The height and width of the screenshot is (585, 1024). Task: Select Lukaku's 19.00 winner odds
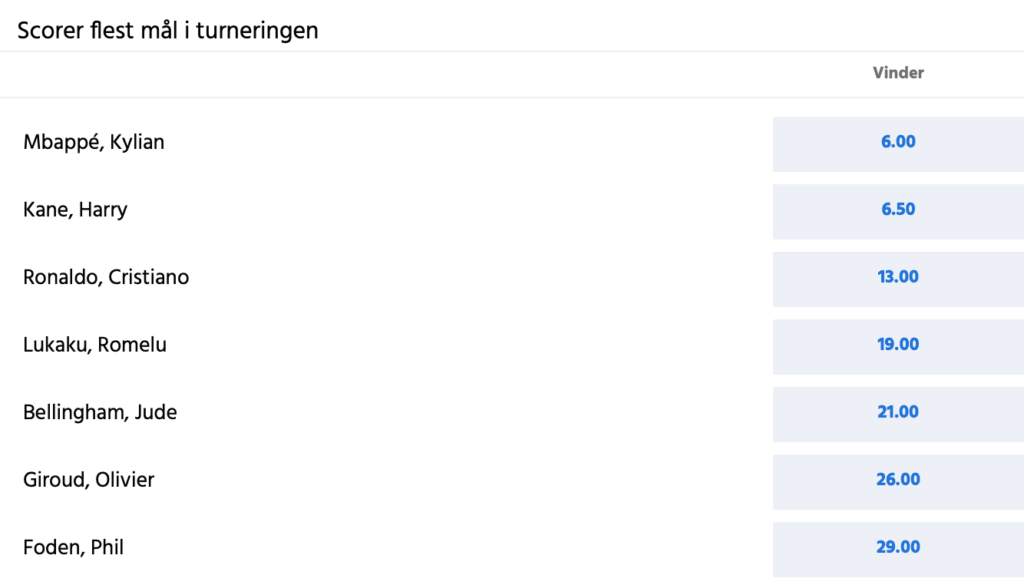coord(897,344)
